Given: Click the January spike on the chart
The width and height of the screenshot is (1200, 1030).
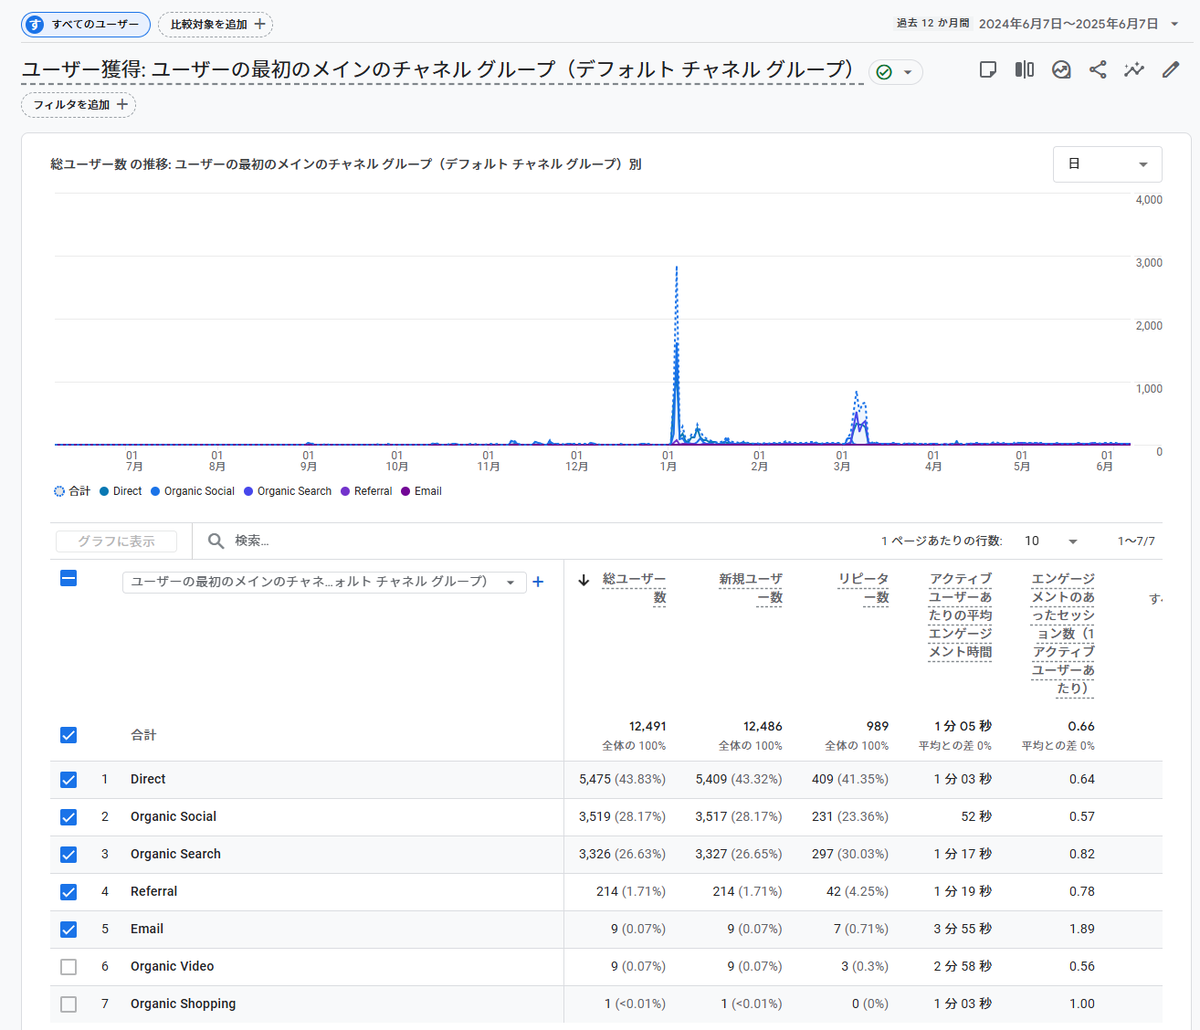Looking at the screenshot, I should coord(677,355).
